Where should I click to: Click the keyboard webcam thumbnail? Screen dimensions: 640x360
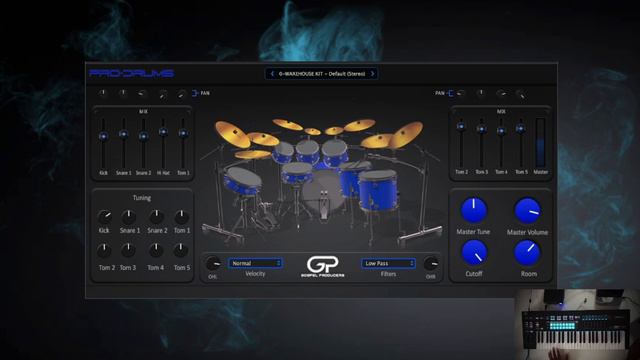click(x=577, y=325)
